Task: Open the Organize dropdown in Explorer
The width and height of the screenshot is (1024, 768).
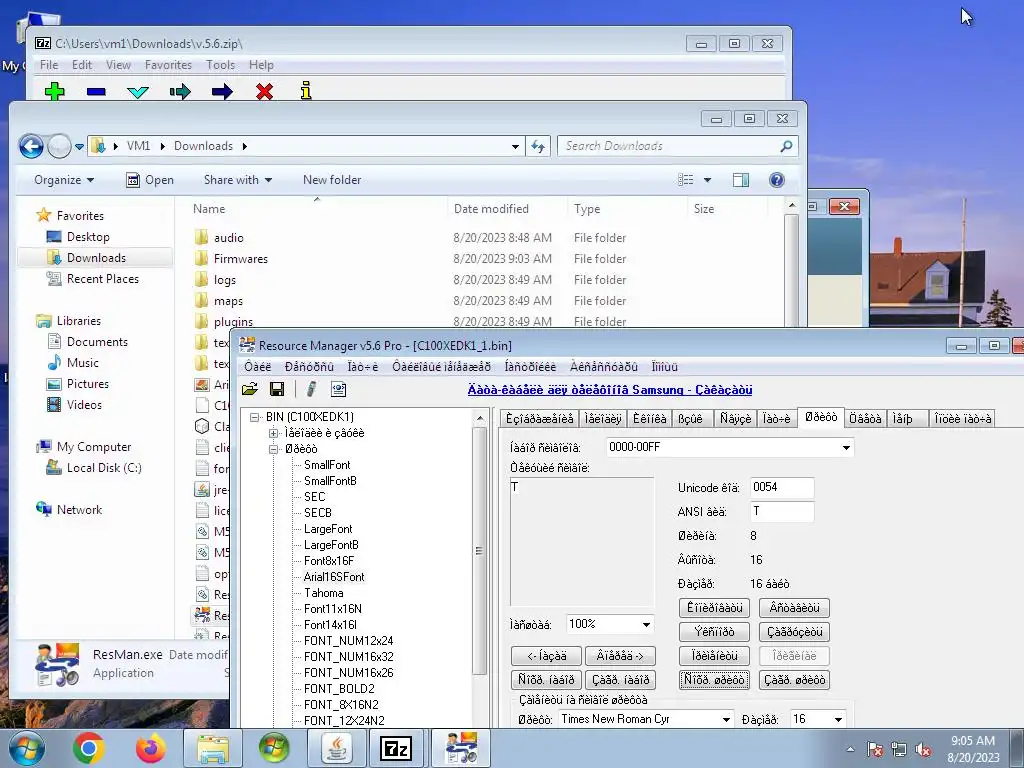Action: click(64, 180)
